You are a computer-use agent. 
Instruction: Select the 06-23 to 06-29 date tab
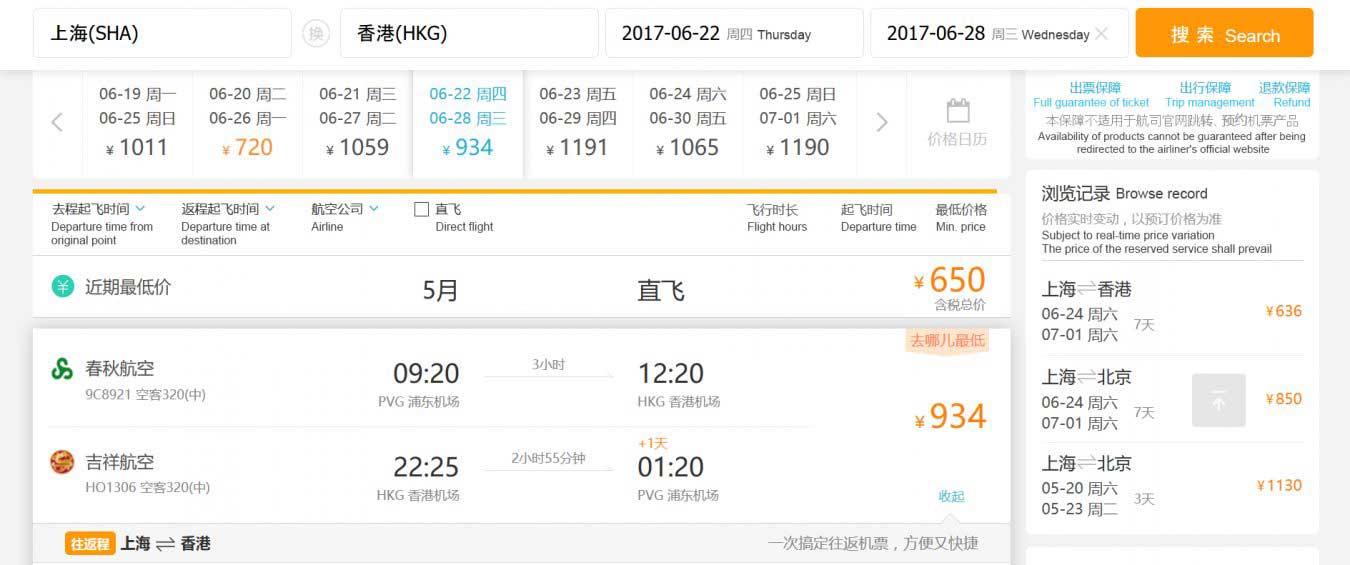[577, 123]
